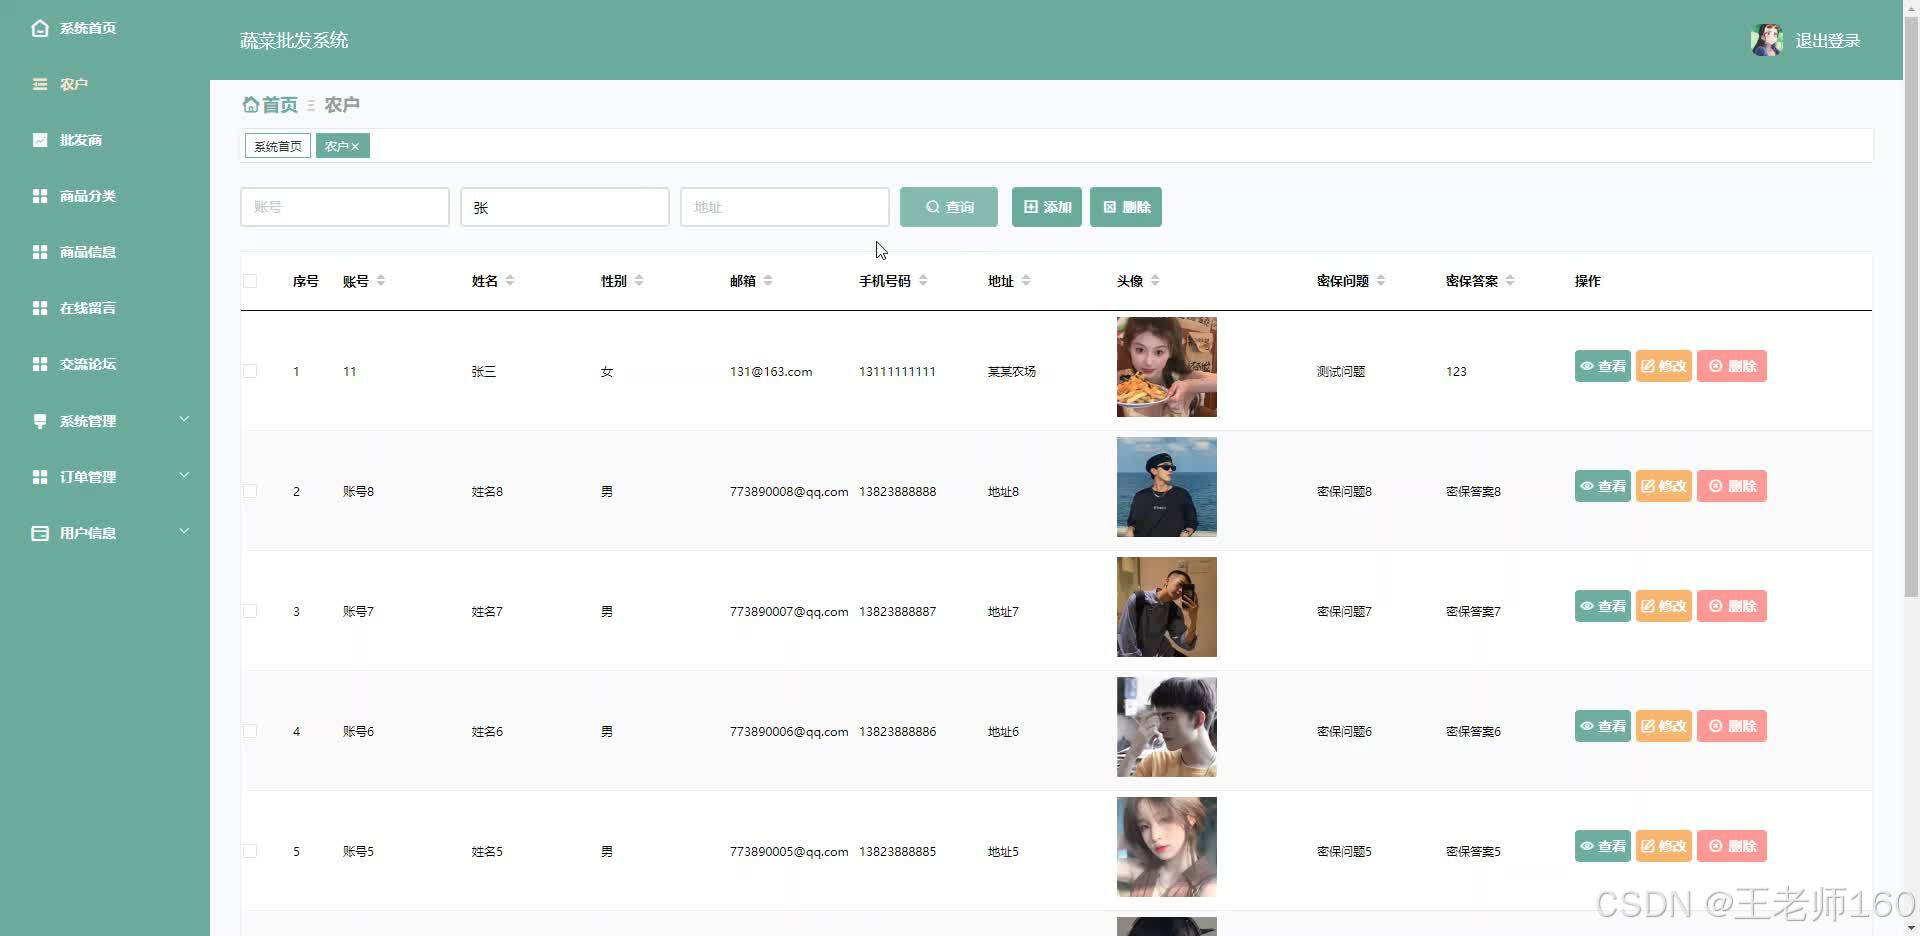Sort by 账号 column arrows

[x=381, y=281]
